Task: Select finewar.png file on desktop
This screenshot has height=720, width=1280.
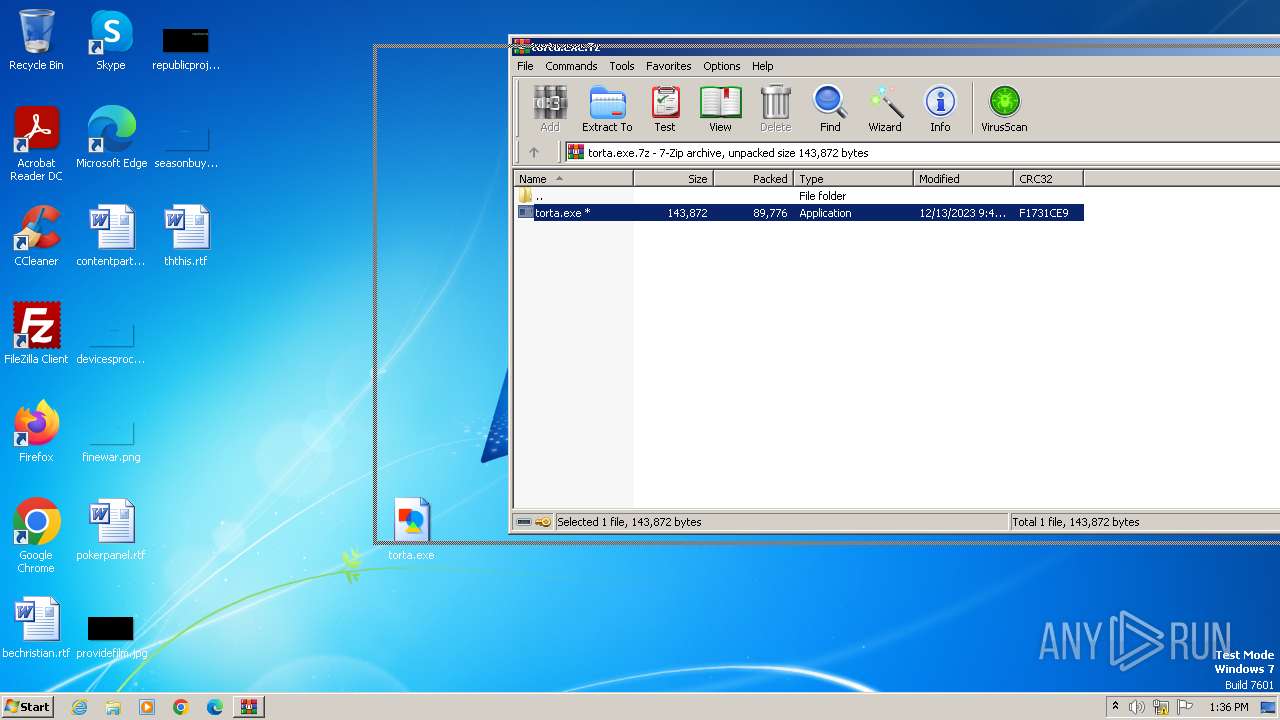Action: pos(111,440)
